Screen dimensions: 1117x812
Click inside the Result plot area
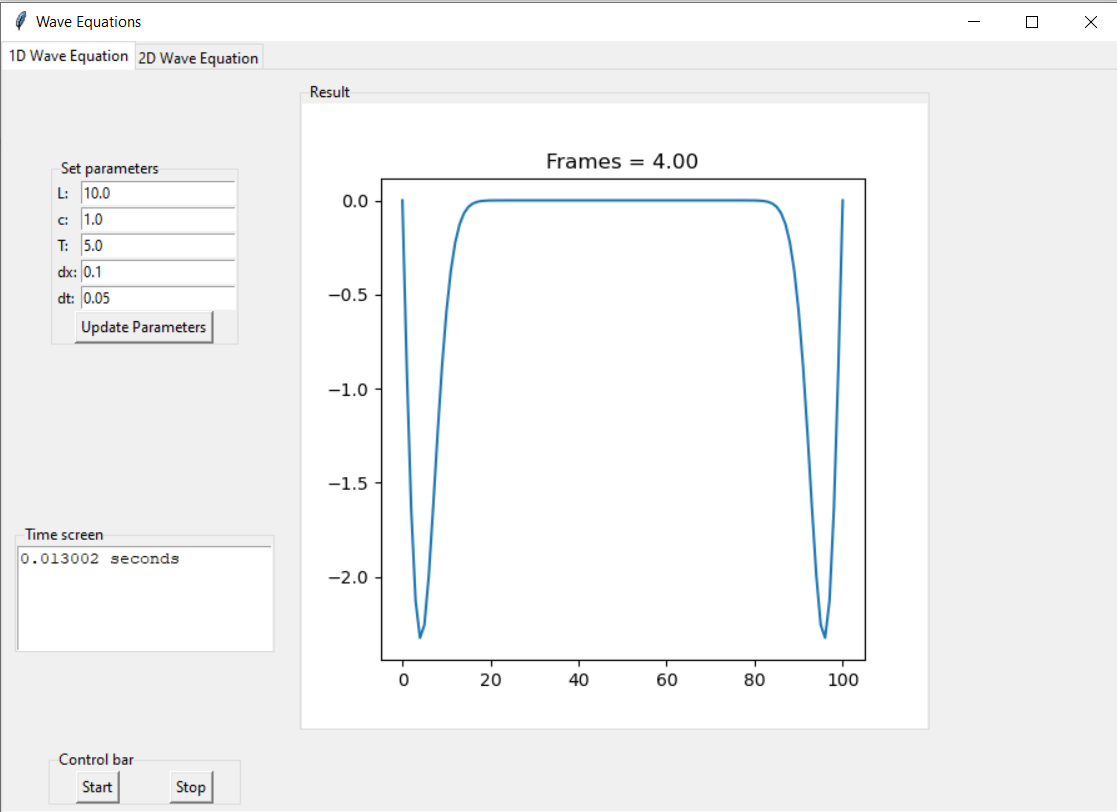622,420
